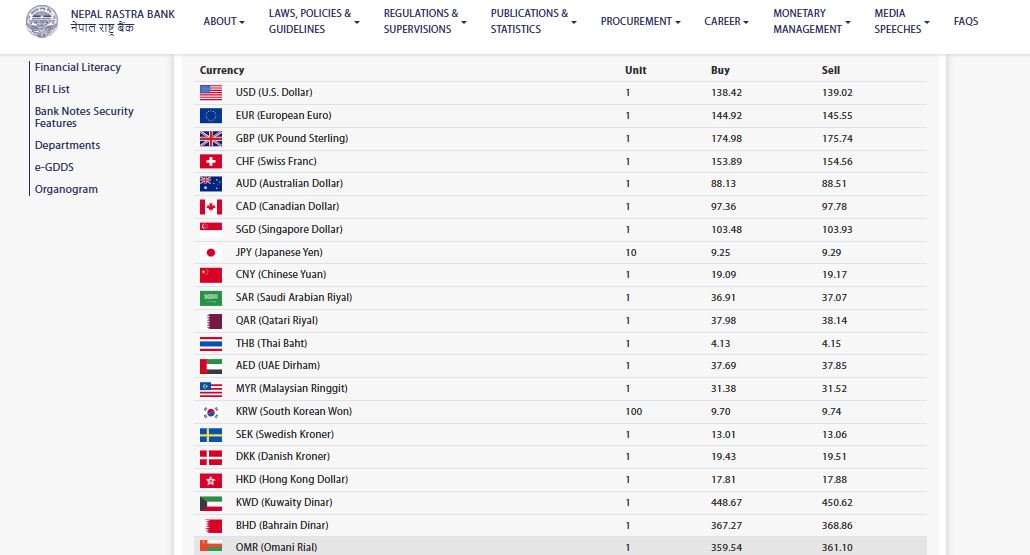Image resolution: width=1030 pixels, height=555 pixels.
Task: Open the BFI List sidebar link
Action: click(52, 89)
